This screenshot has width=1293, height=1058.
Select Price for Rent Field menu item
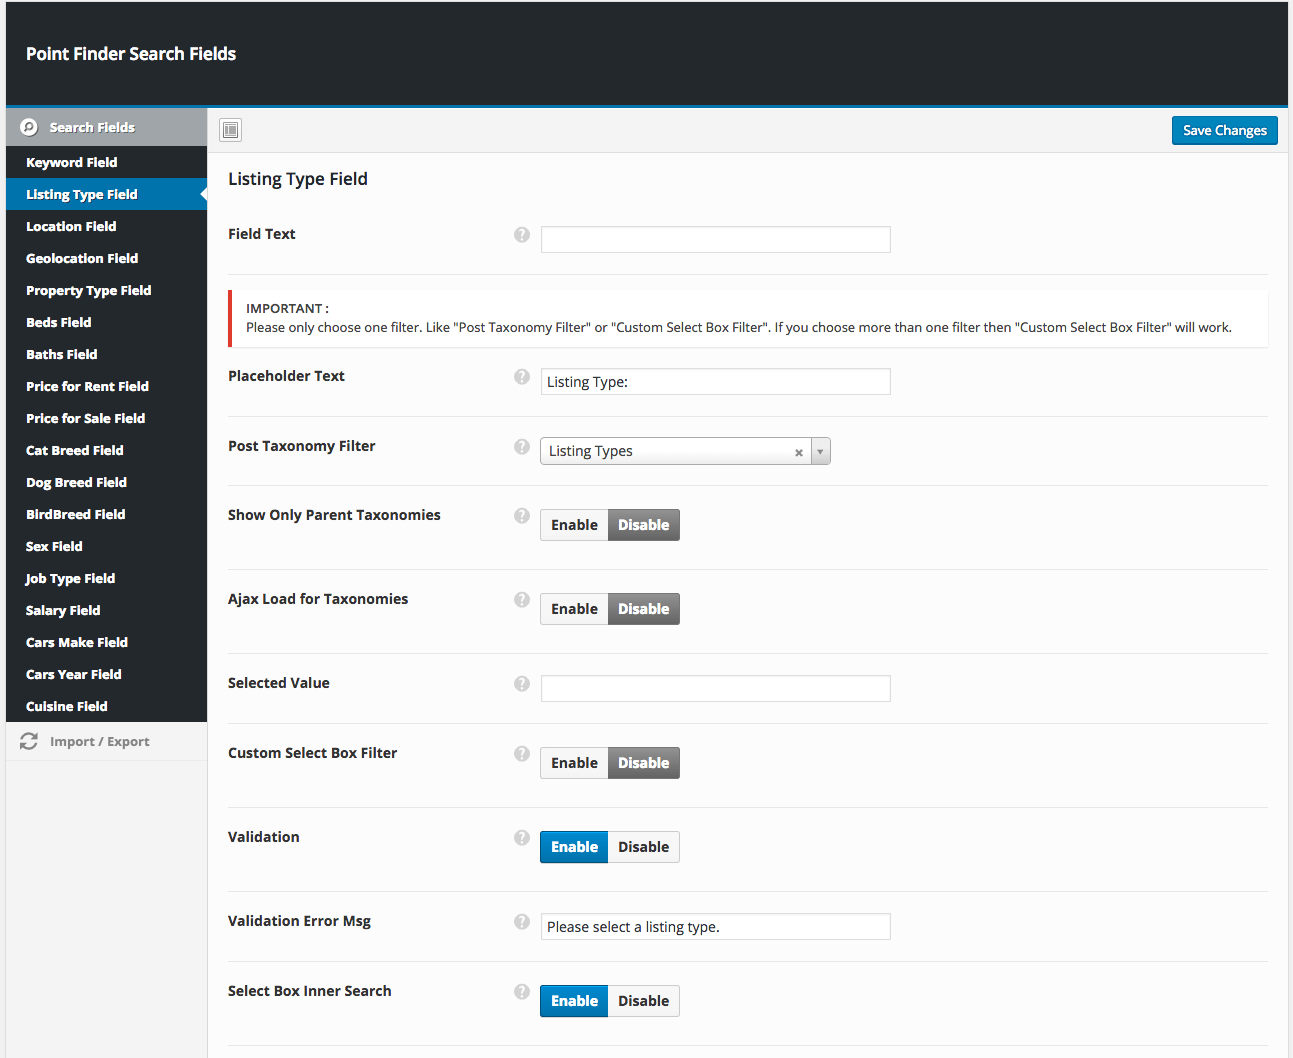click(87, 386)
